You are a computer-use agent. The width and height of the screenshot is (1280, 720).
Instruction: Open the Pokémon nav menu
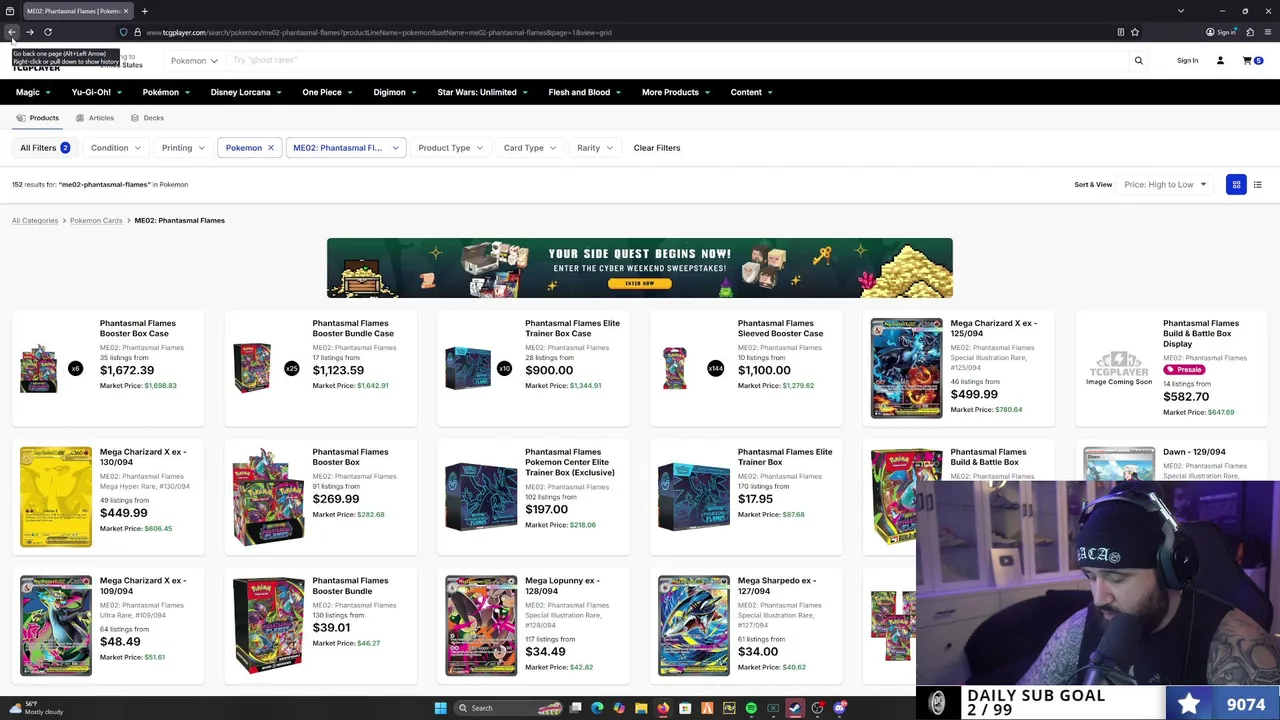[166, 92]
